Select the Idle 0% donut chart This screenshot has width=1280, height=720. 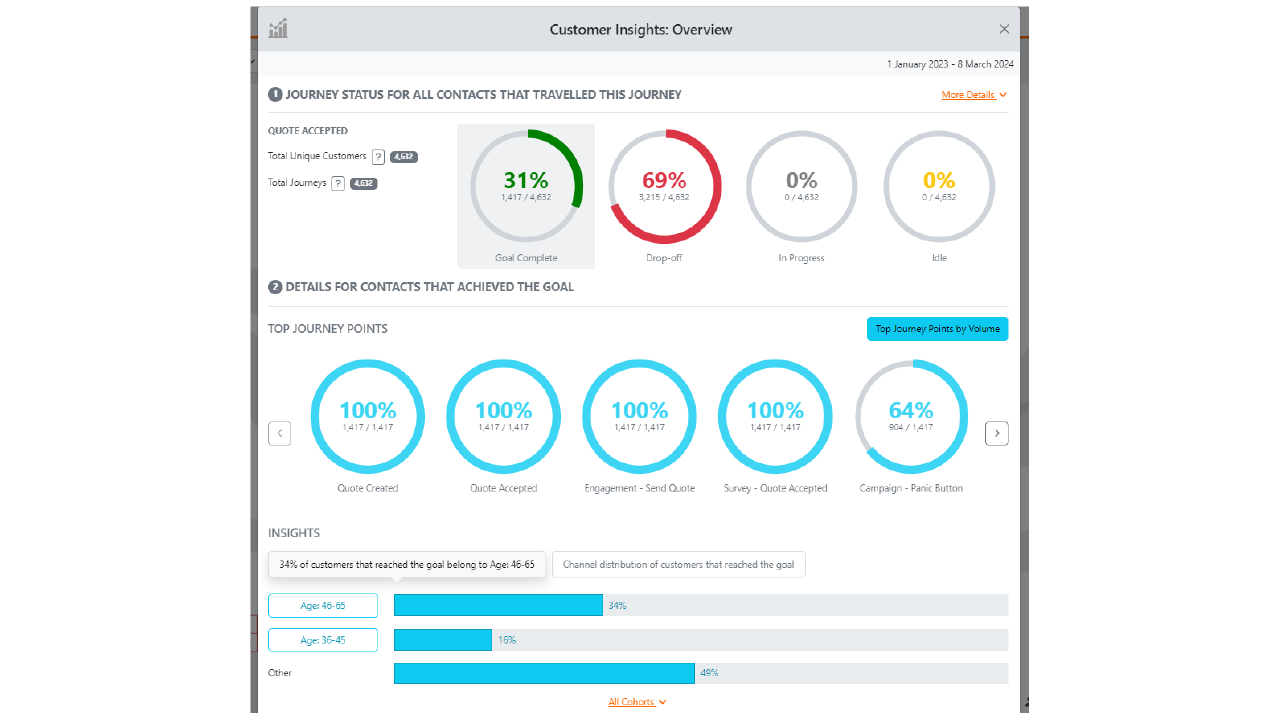[x=939, y=186]
